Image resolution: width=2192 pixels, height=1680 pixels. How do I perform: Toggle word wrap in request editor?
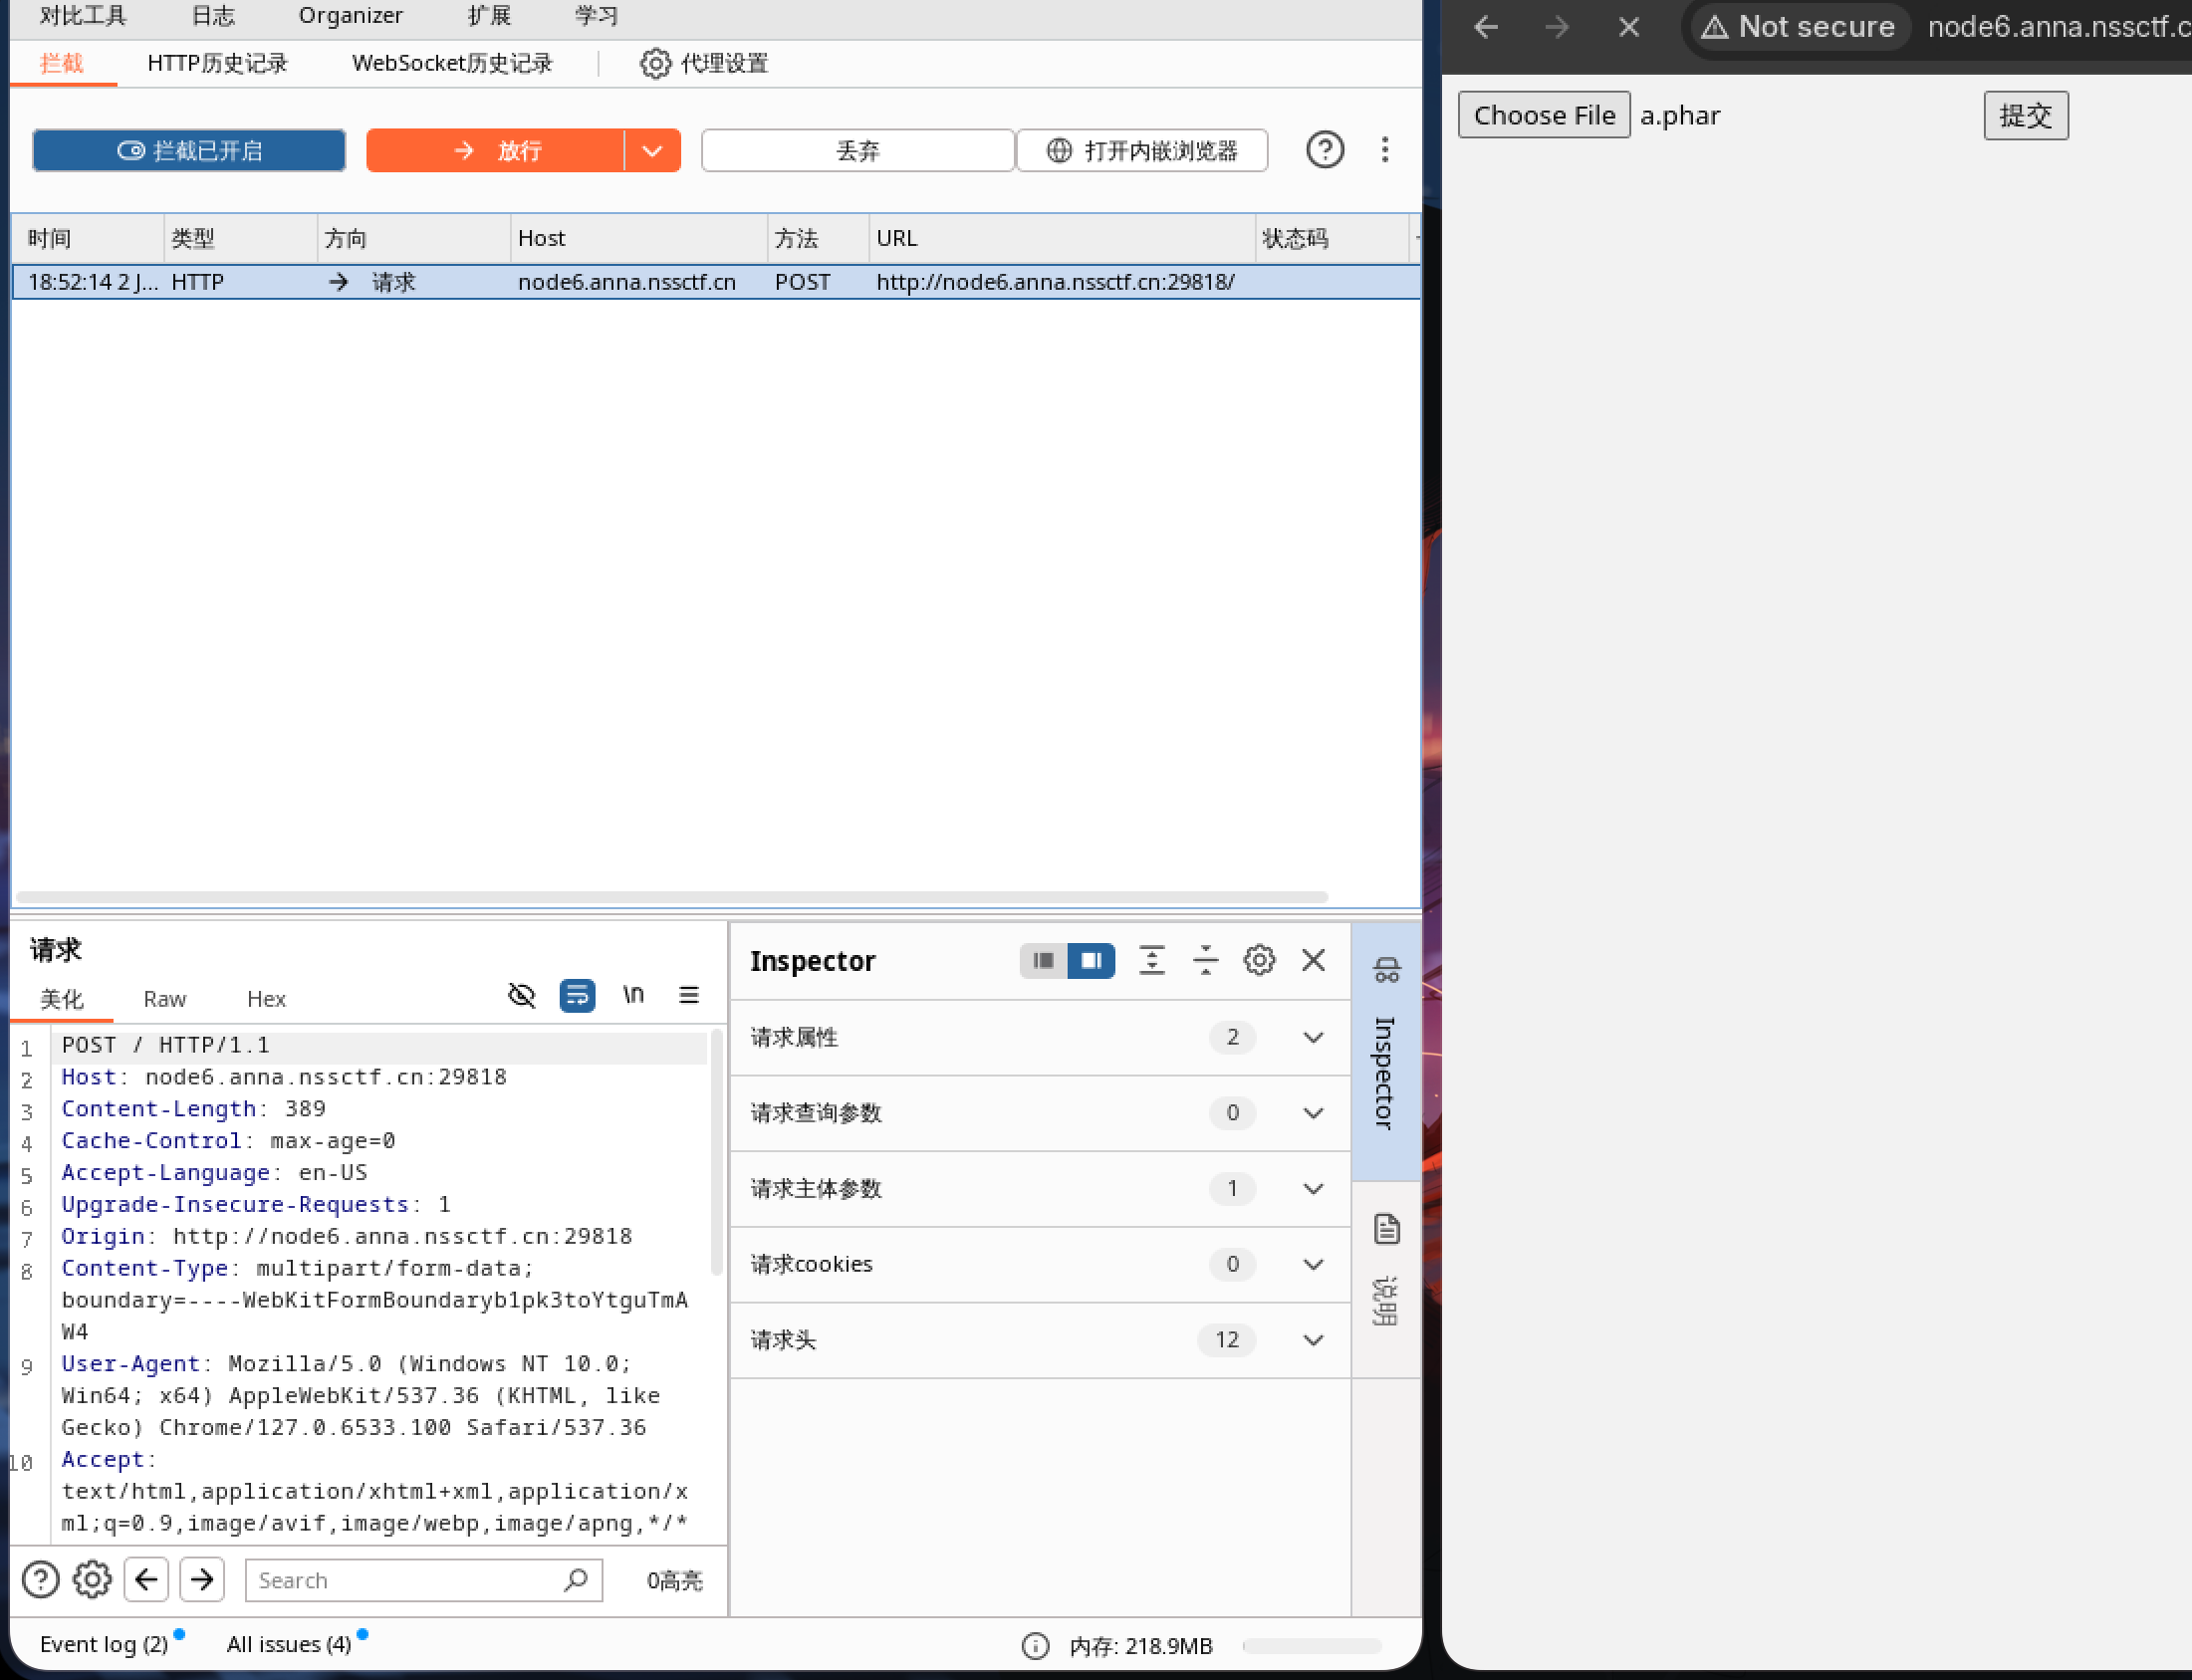pos(577,995)
